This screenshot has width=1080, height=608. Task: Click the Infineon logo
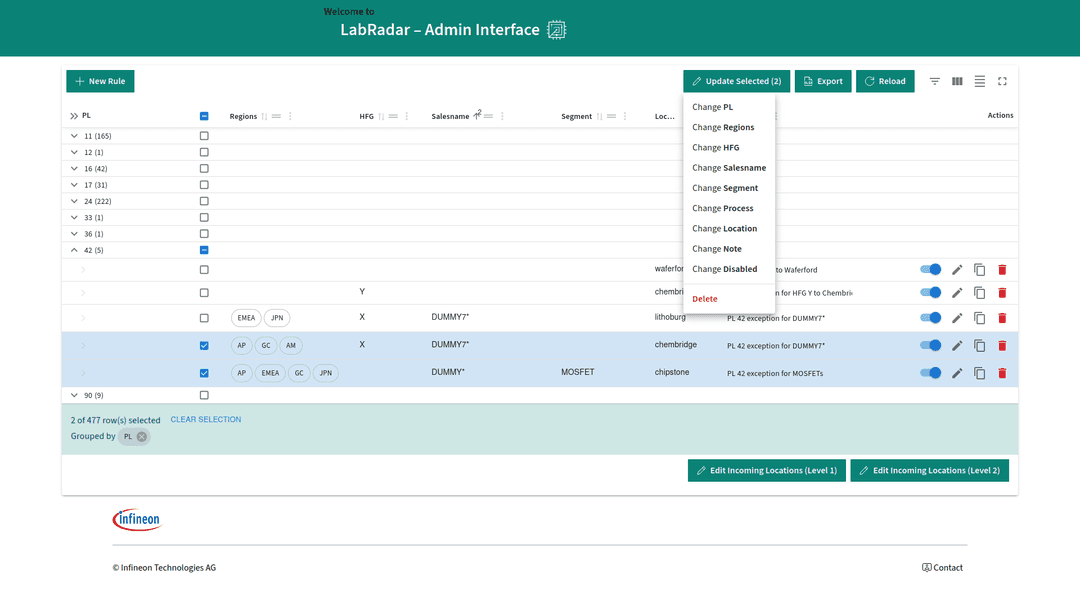136,520
